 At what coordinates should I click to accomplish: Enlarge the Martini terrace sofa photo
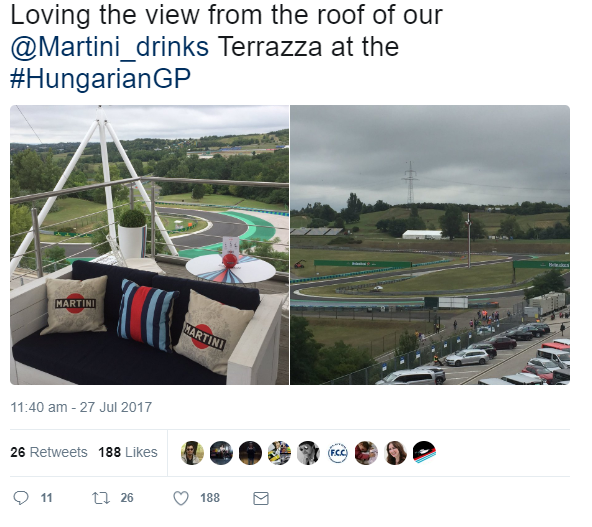[x=150, y=245]
